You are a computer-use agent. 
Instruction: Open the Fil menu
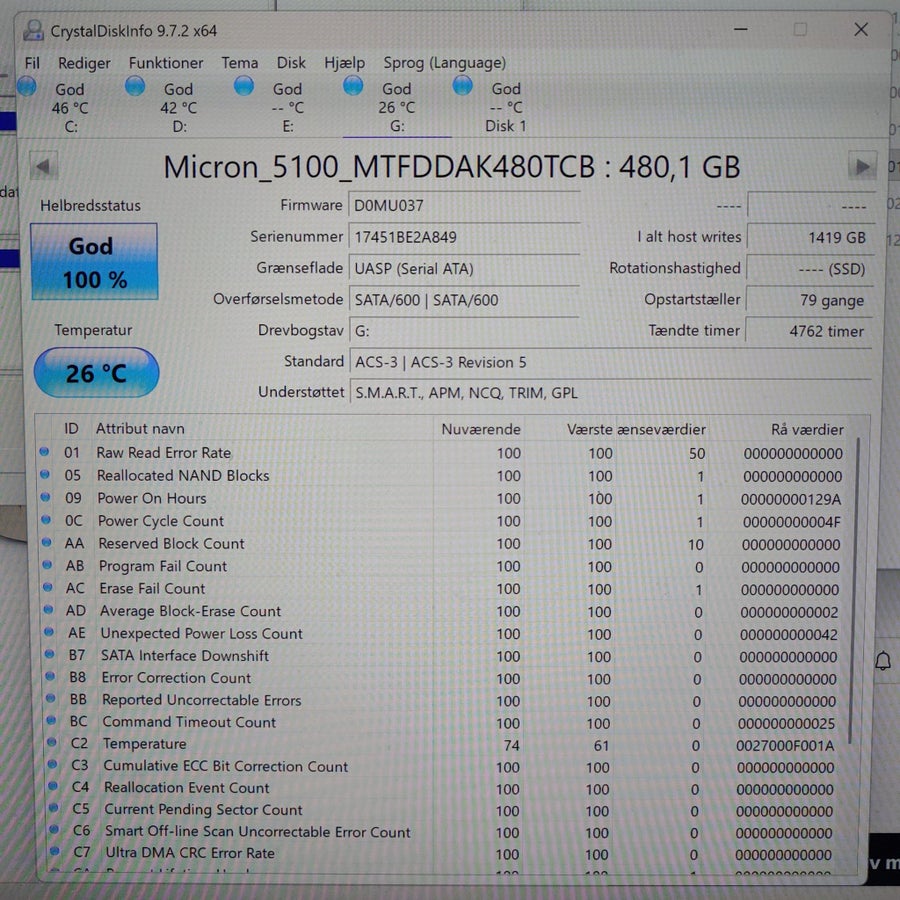[x=32, y=63]
